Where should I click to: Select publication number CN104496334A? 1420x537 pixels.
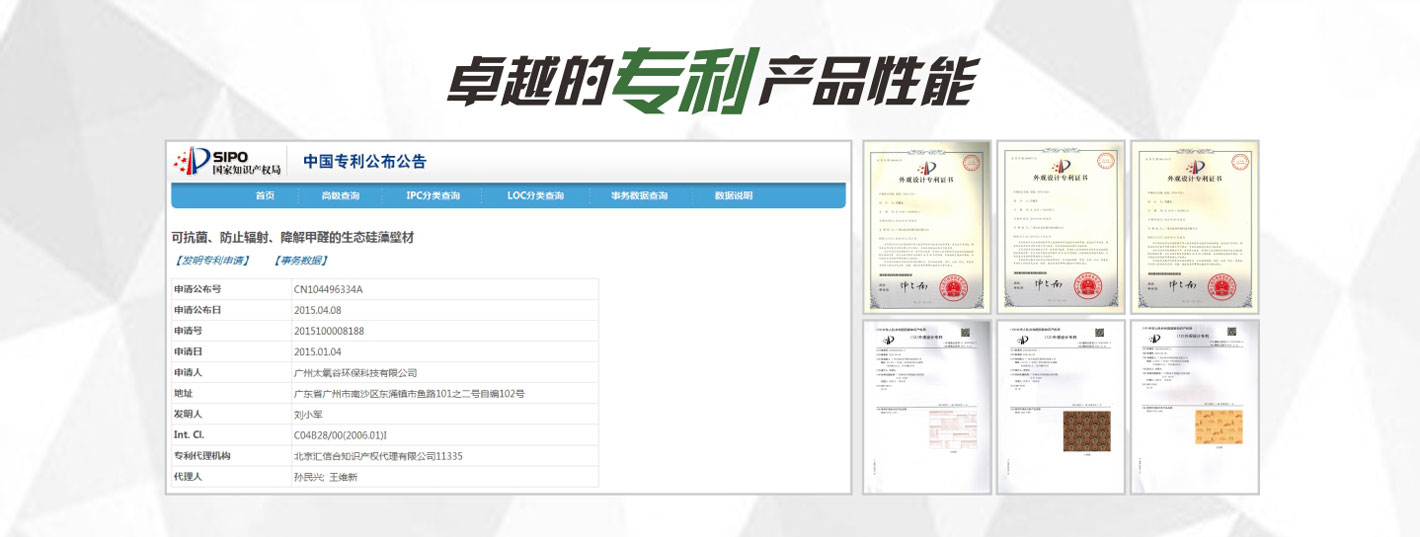coord(328,289)
